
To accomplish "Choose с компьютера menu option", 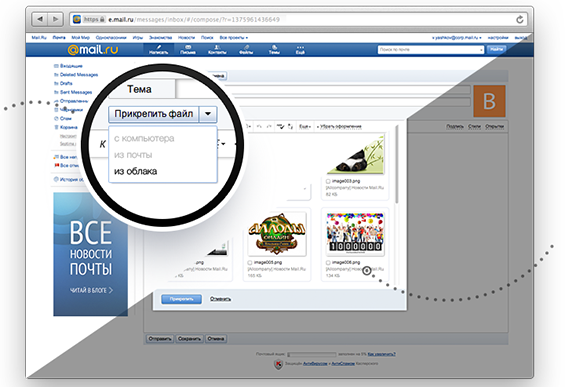I will 144,138.
